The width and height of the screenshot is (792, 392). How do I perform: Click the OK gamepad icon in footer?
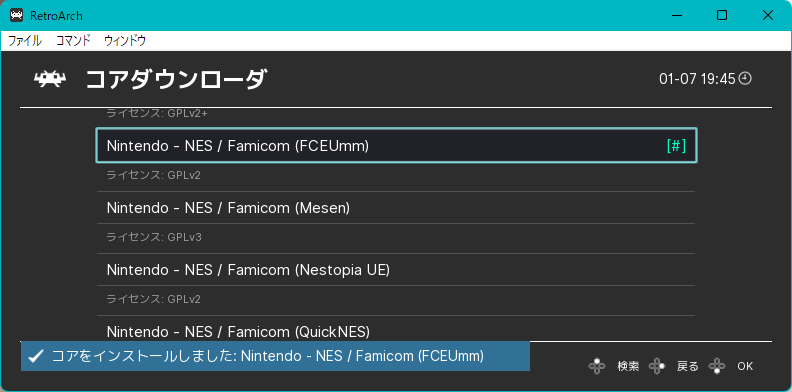click(717, 366)
